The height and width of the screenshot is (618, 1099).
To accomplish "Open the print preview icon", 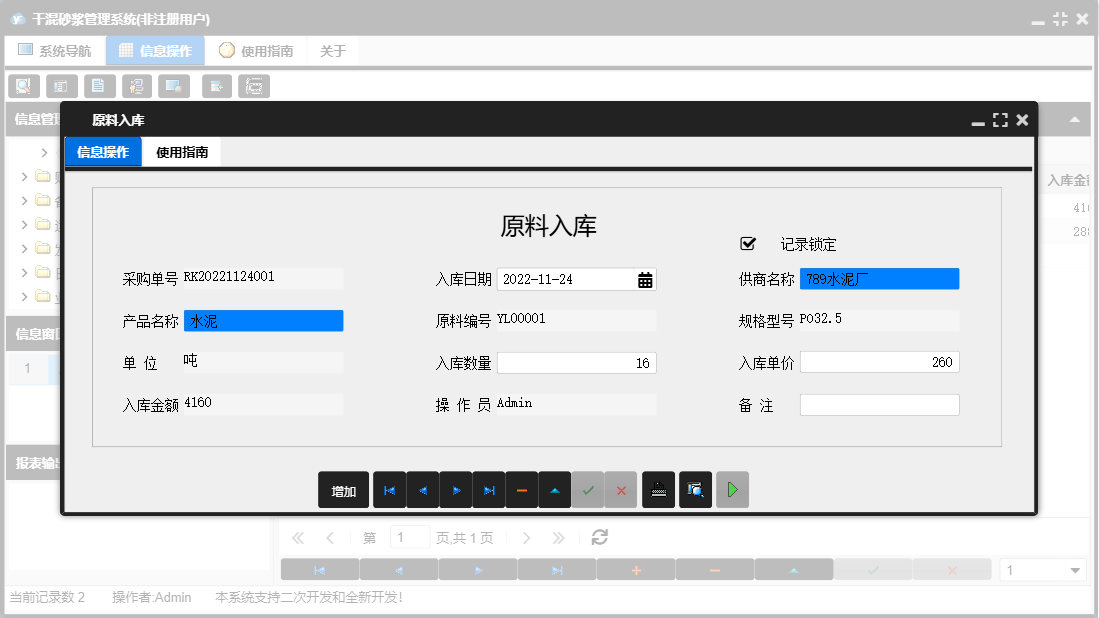I will [695, 490].
